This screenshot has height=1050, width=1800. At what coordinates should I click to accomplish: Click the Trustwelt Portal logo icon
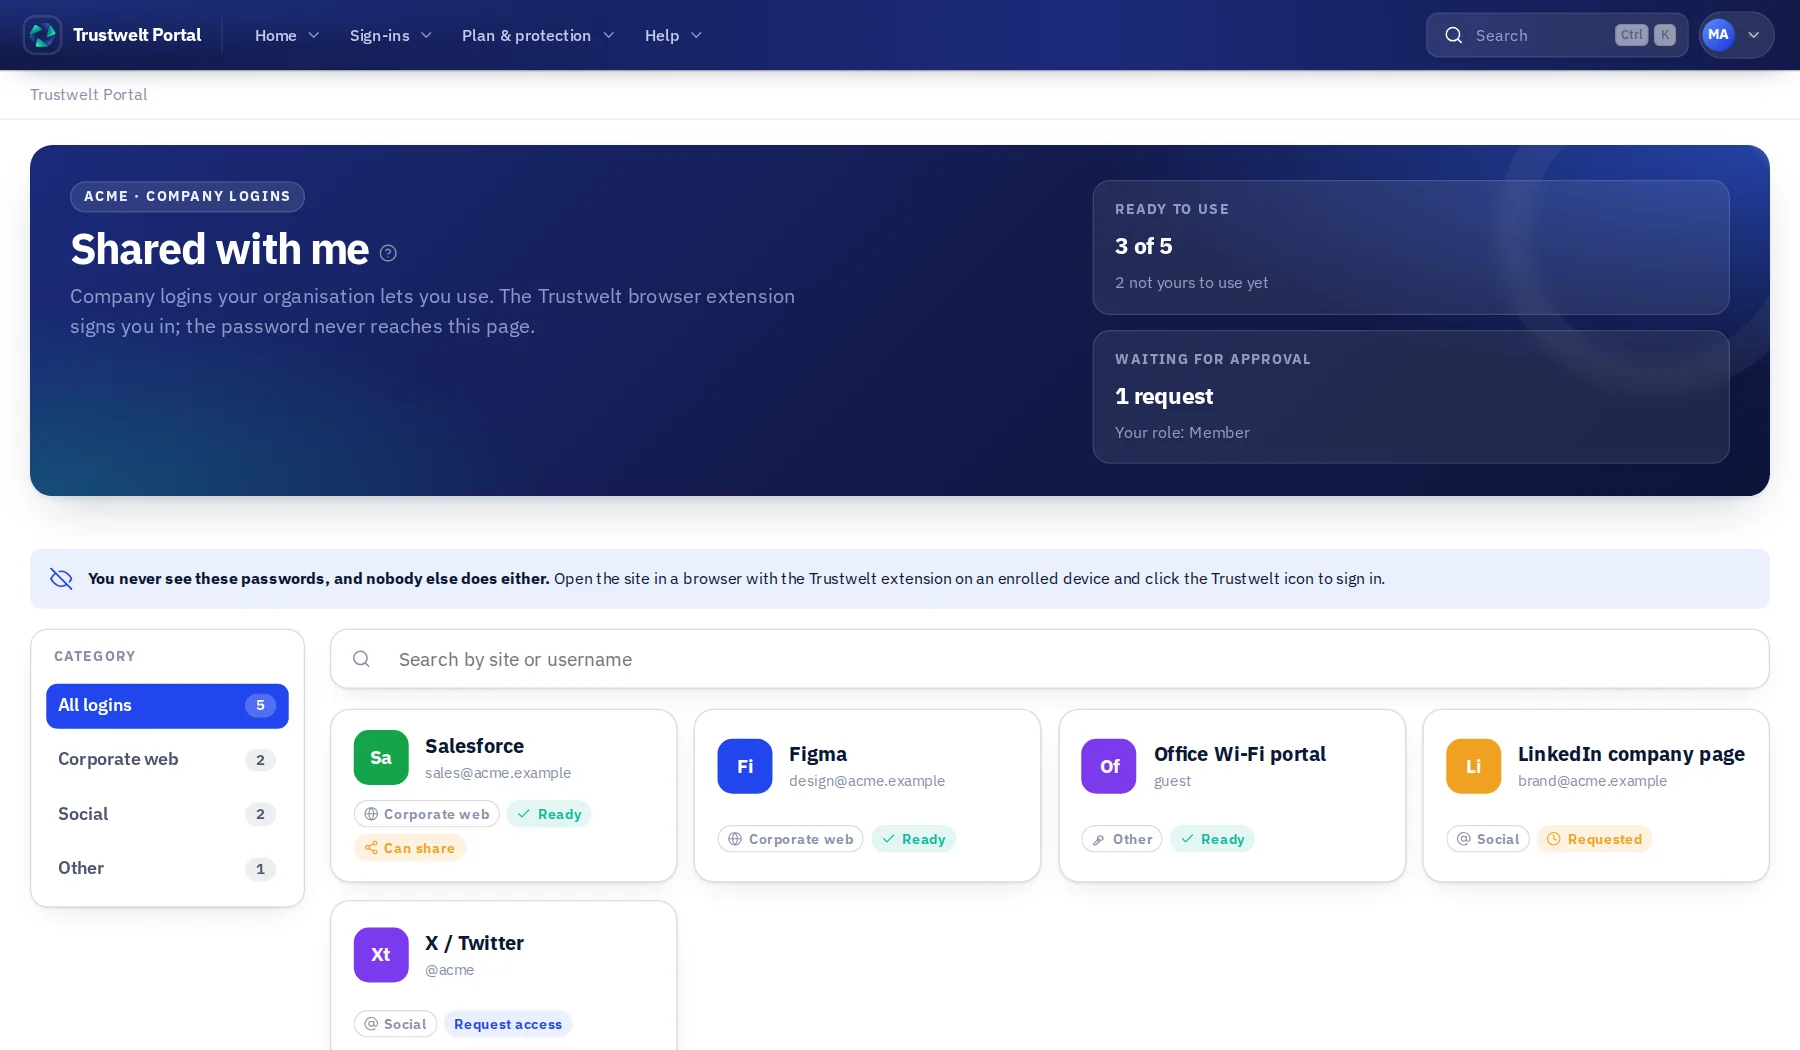pos(43,35)
